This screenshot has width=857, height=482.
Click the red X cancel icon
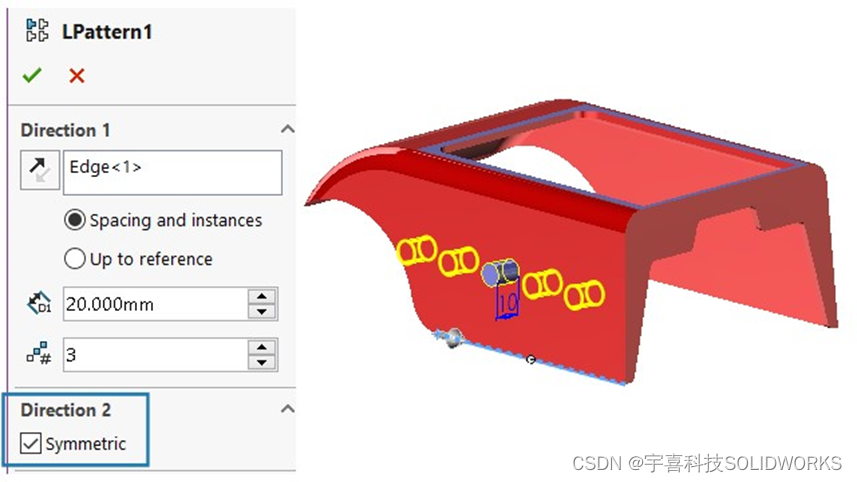coord(77,75)
